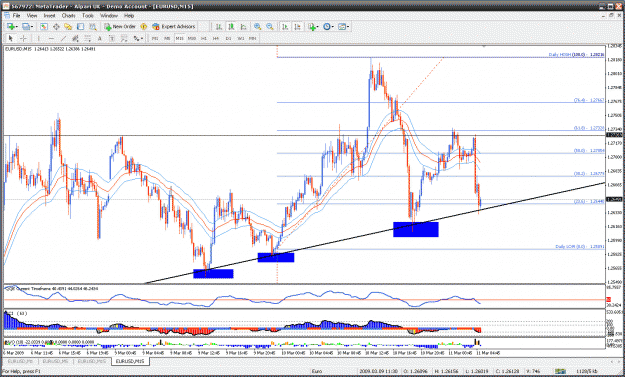Click the chart shift triangle marker
The image size is (625, 377).
484,47
